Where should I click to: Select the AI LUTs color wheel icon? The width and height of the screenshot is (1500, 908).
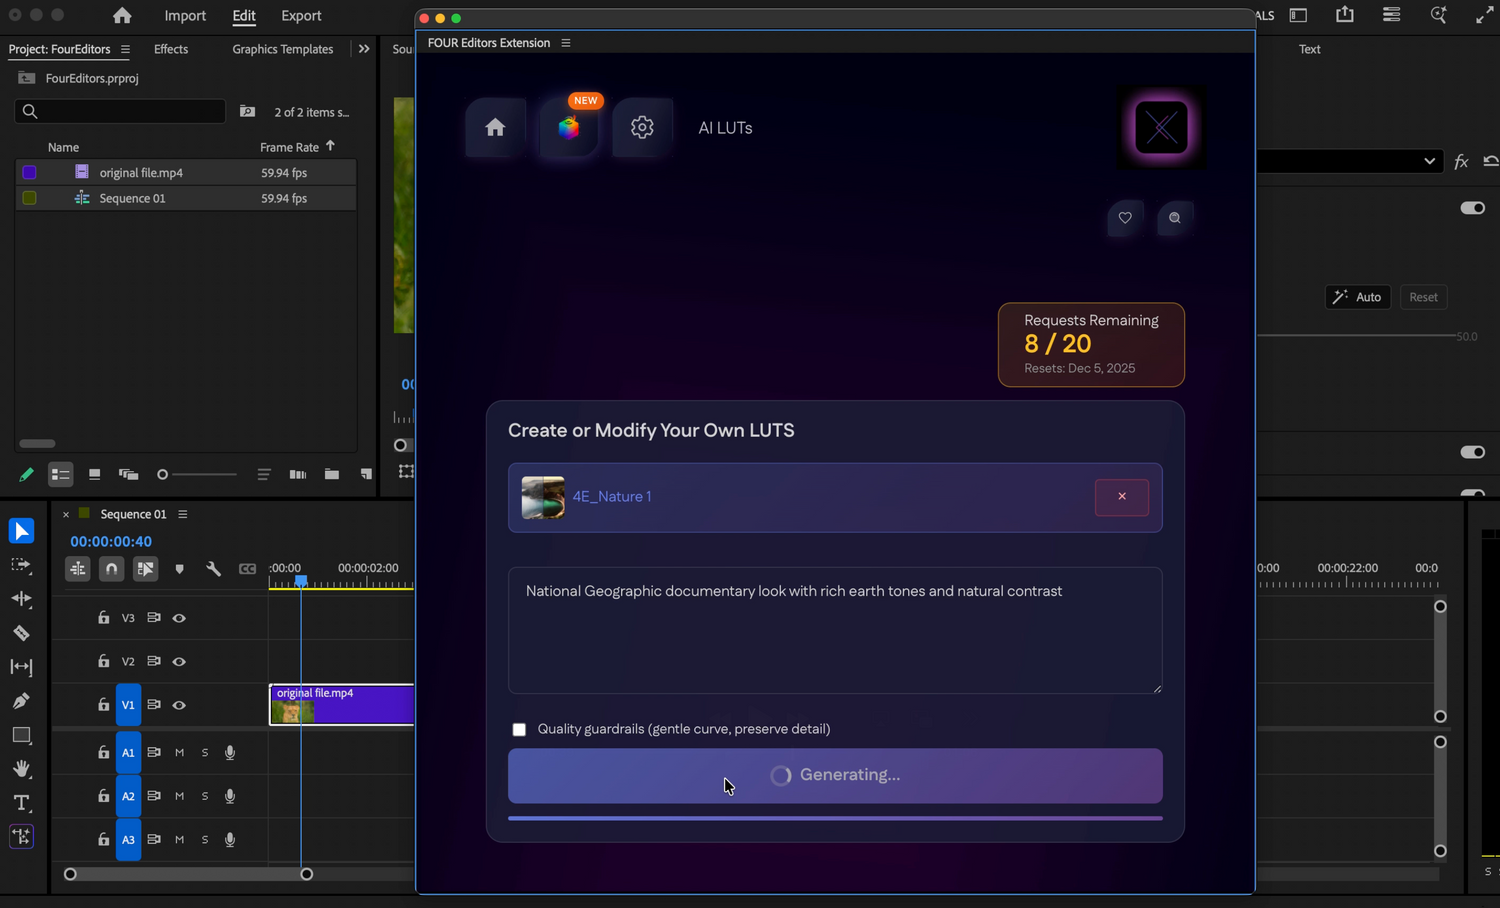(x=569, y=127)
